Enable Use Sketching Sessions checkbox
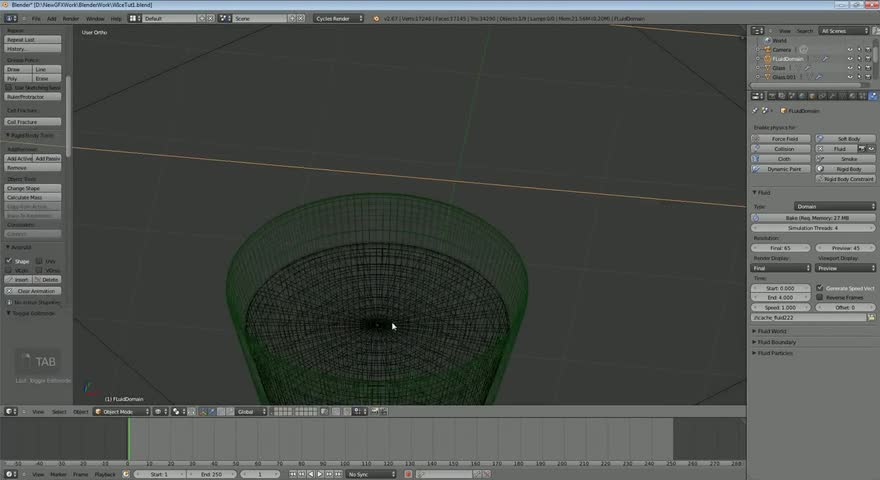Screen dimensions: 880x480 pos(8,88)
